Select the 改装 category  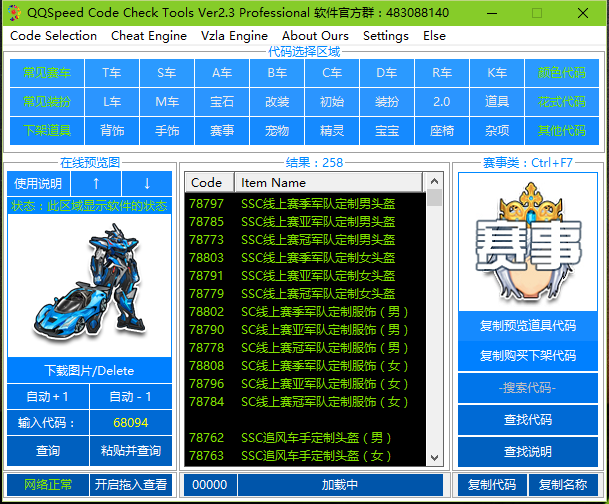click(x=277, y=102)
